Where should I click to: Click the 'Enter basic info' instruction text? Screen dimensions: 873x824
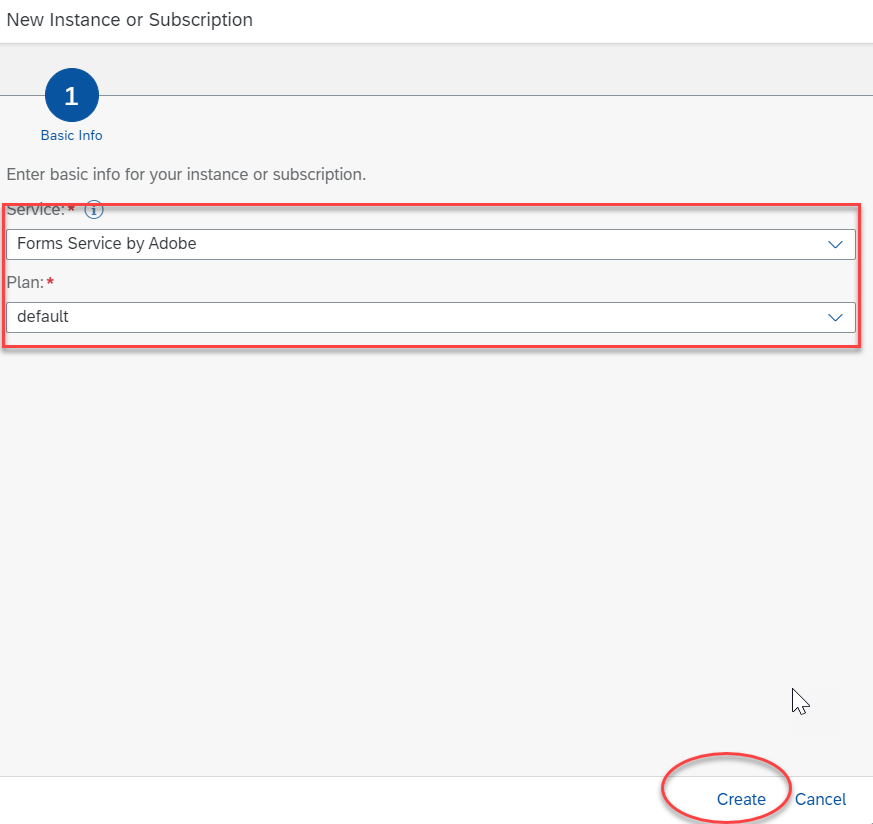(x=186, y=174)
